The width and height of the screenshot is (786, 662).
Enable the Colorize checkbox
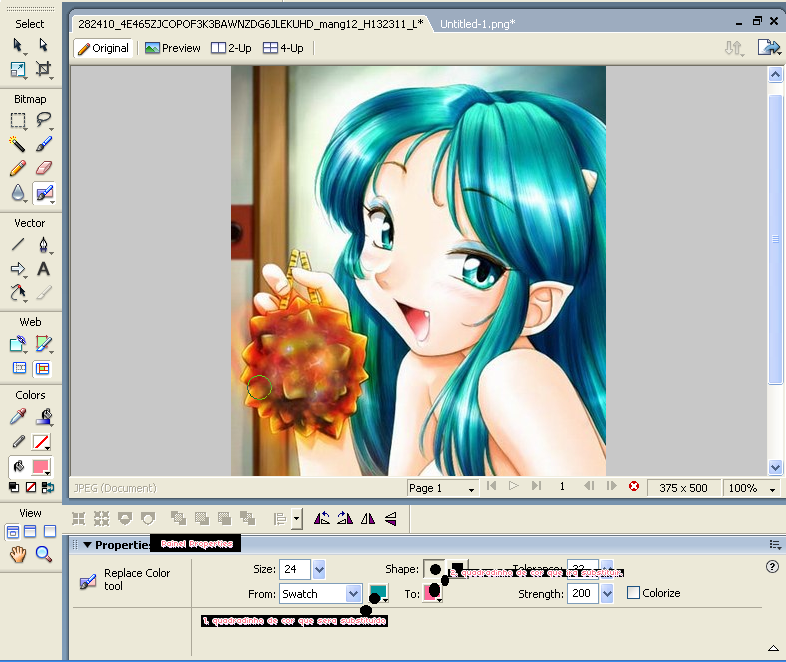click(x=634, y=593)
